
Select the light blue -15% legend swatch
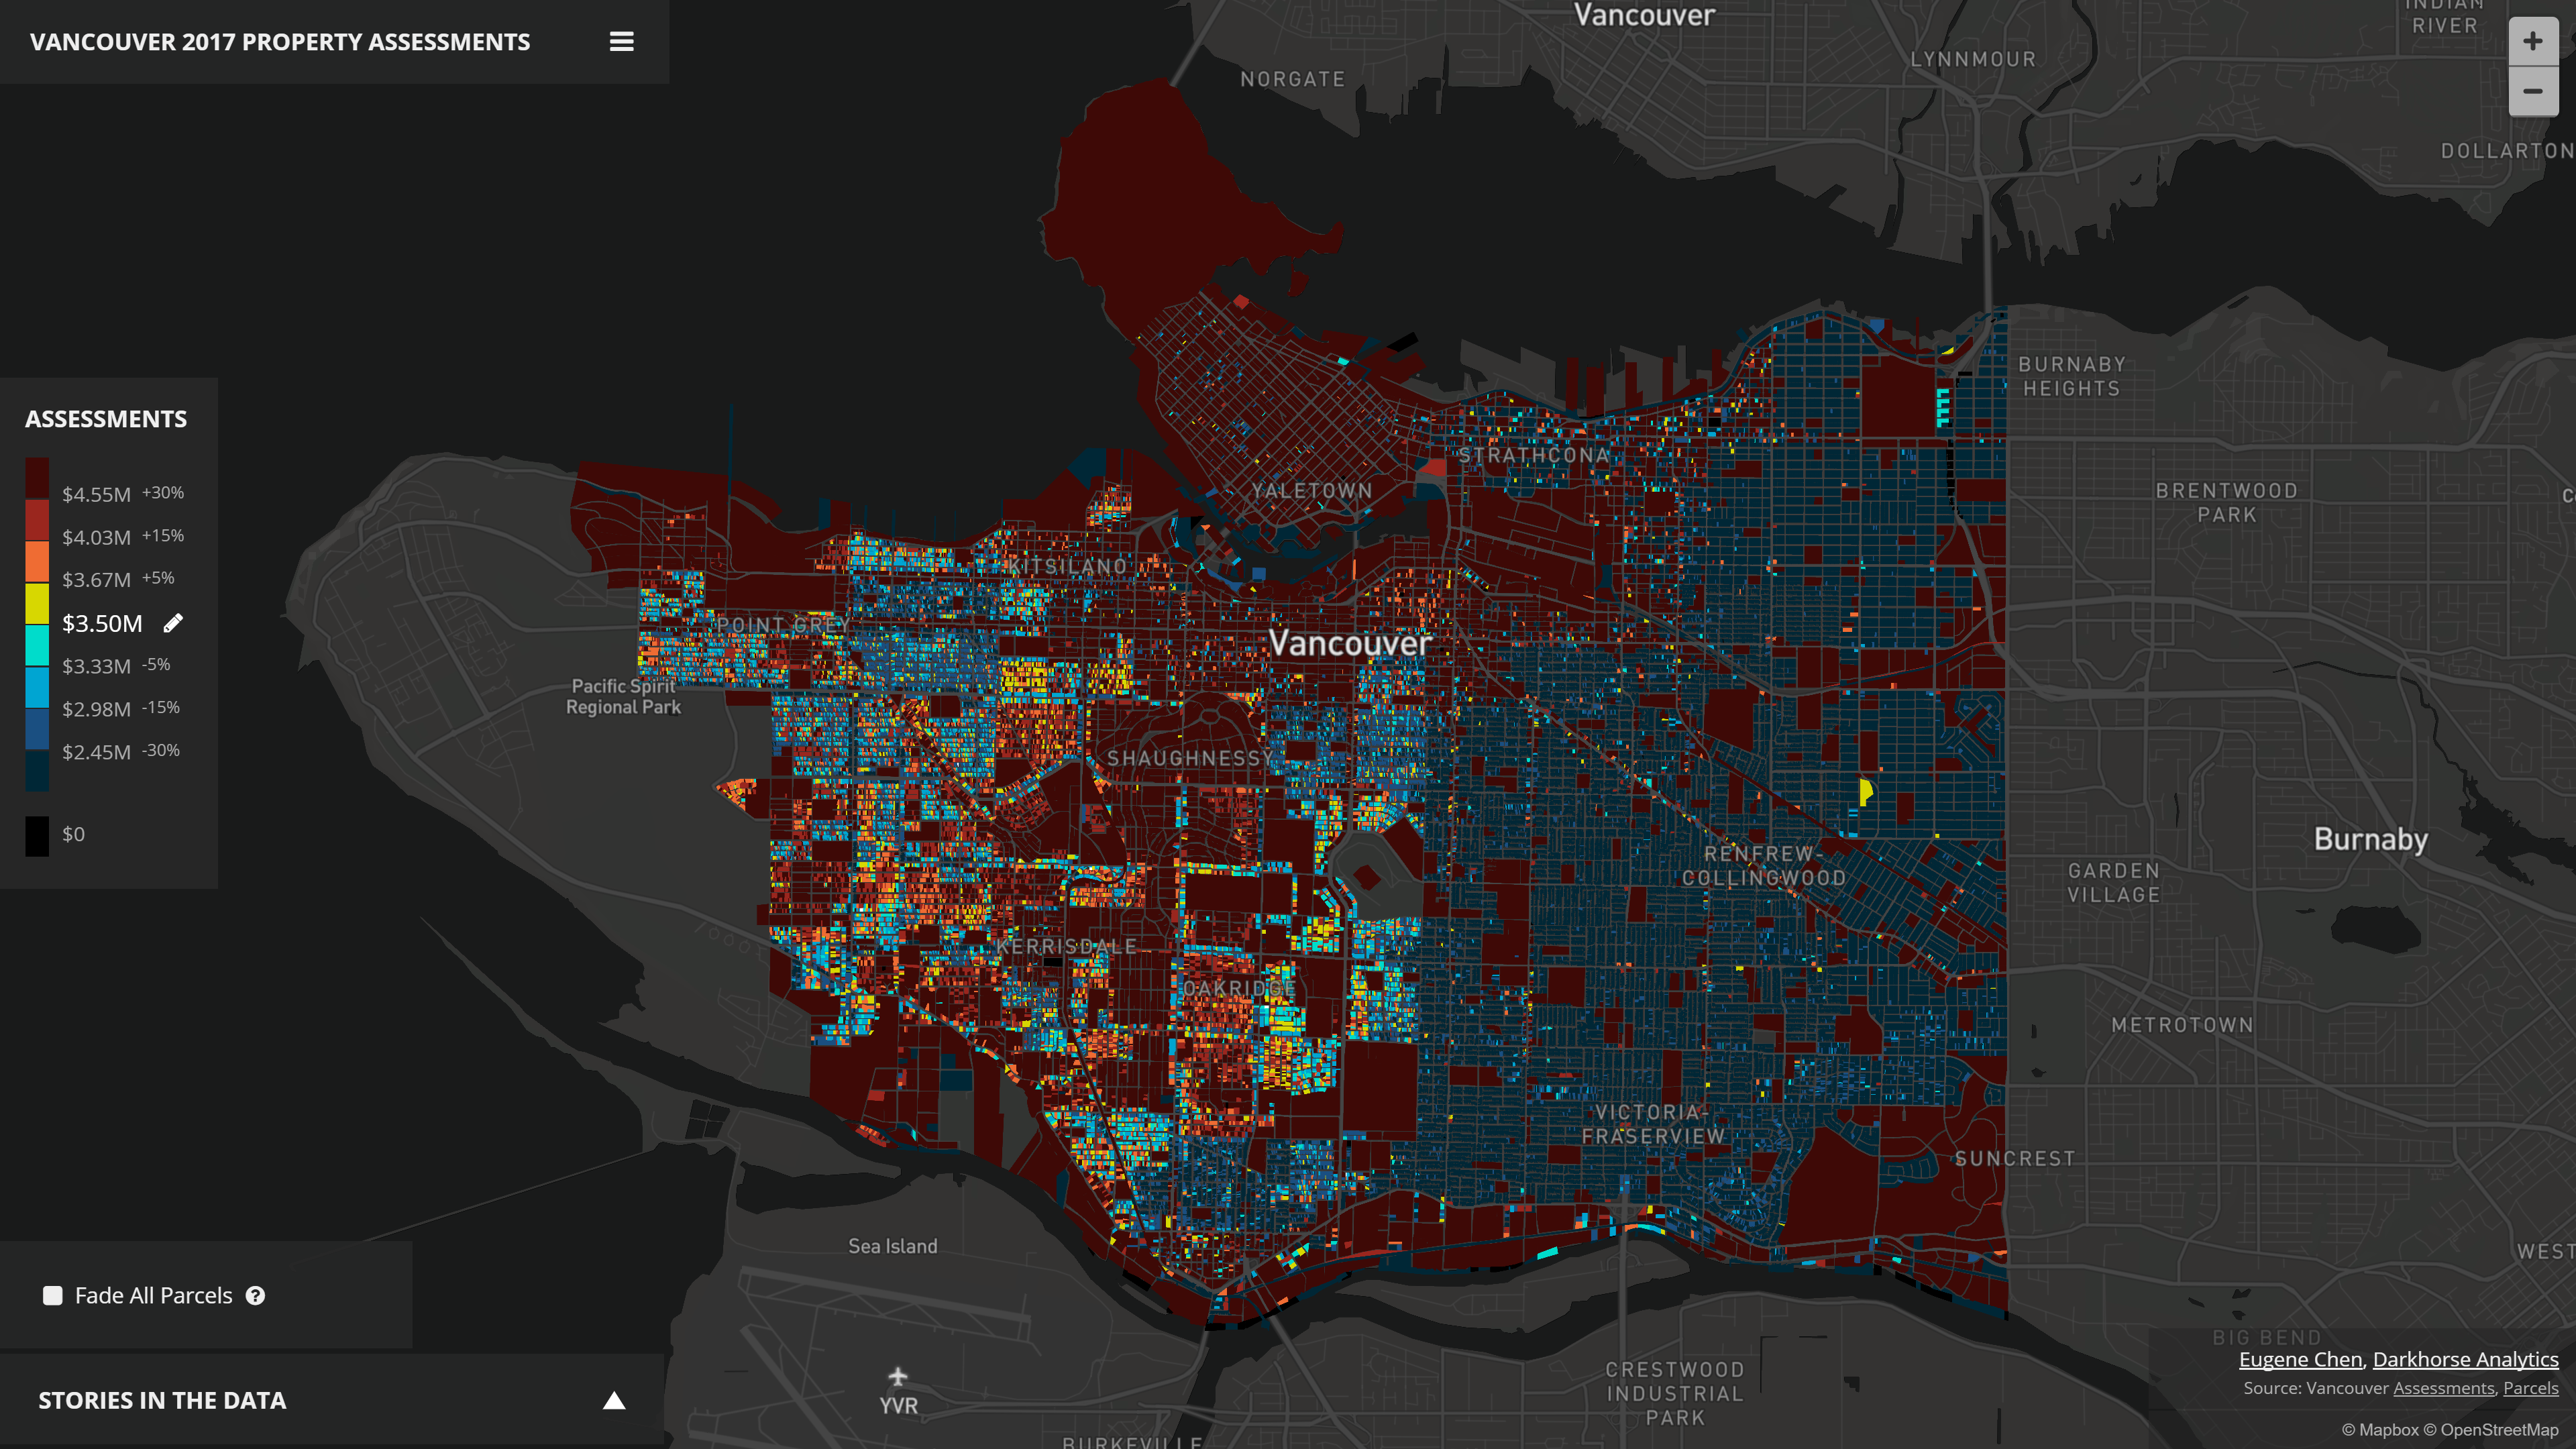pos(37,688)
